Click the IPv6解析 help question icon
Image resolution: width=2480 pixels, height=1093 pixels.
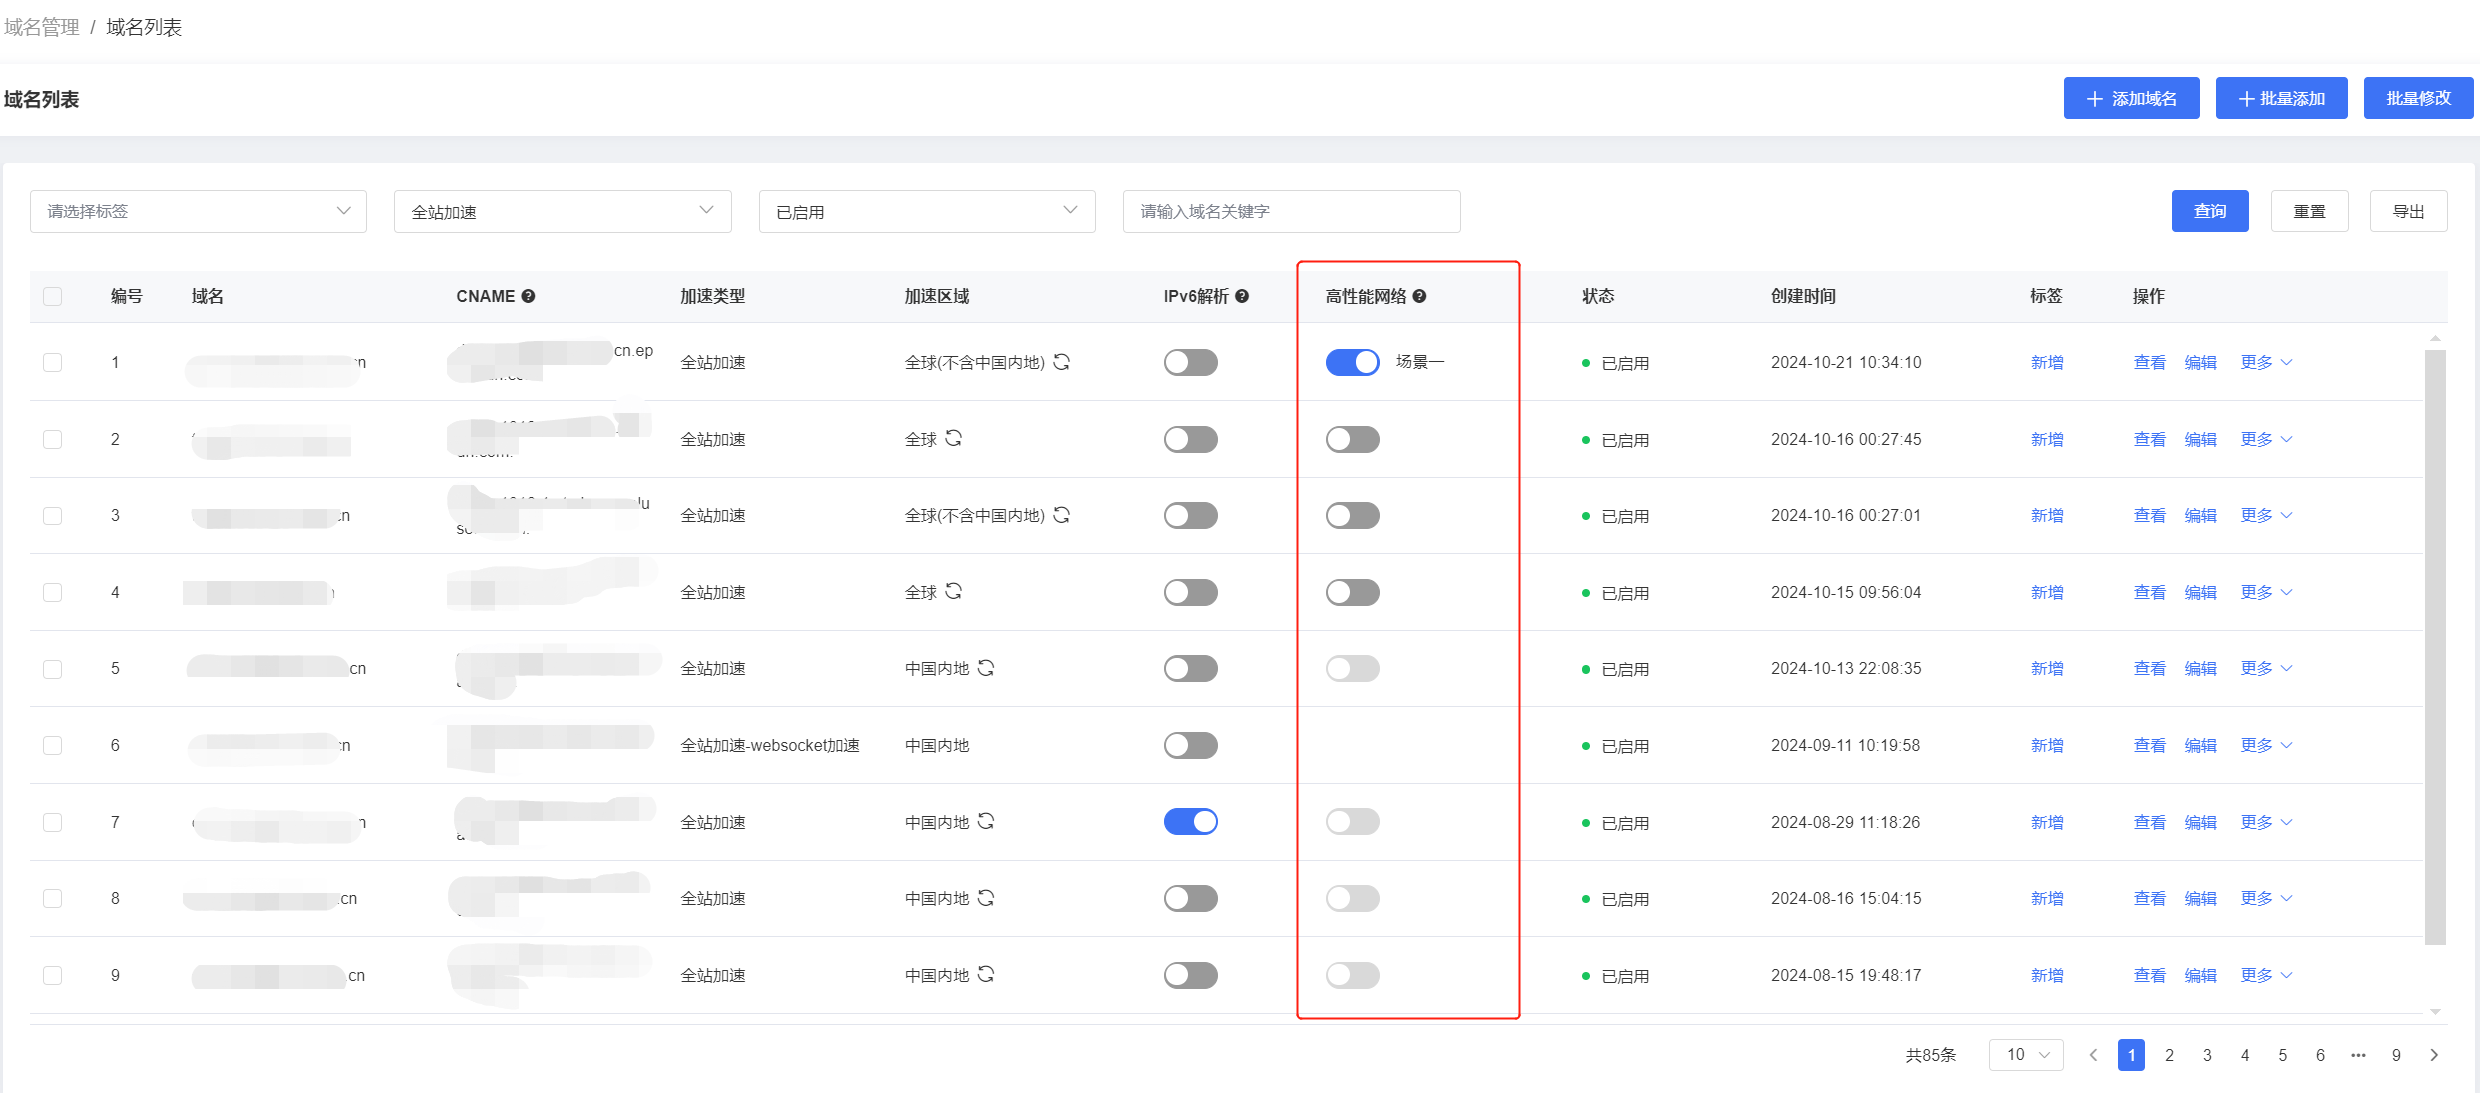tap(1242, 296)
